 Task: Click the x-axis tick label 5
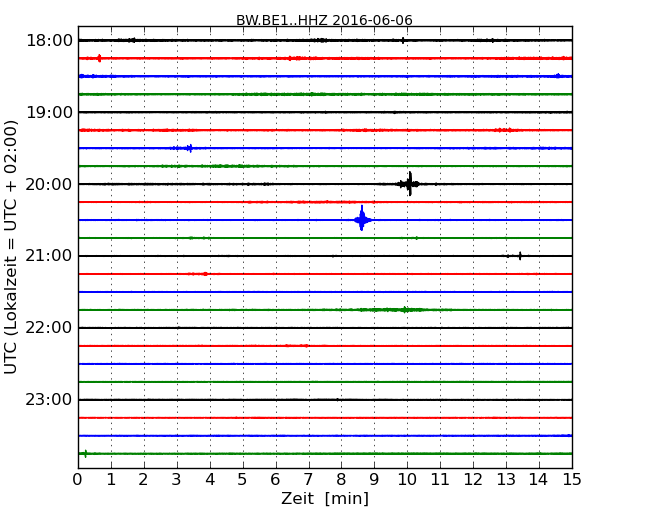tap(243, 480)
